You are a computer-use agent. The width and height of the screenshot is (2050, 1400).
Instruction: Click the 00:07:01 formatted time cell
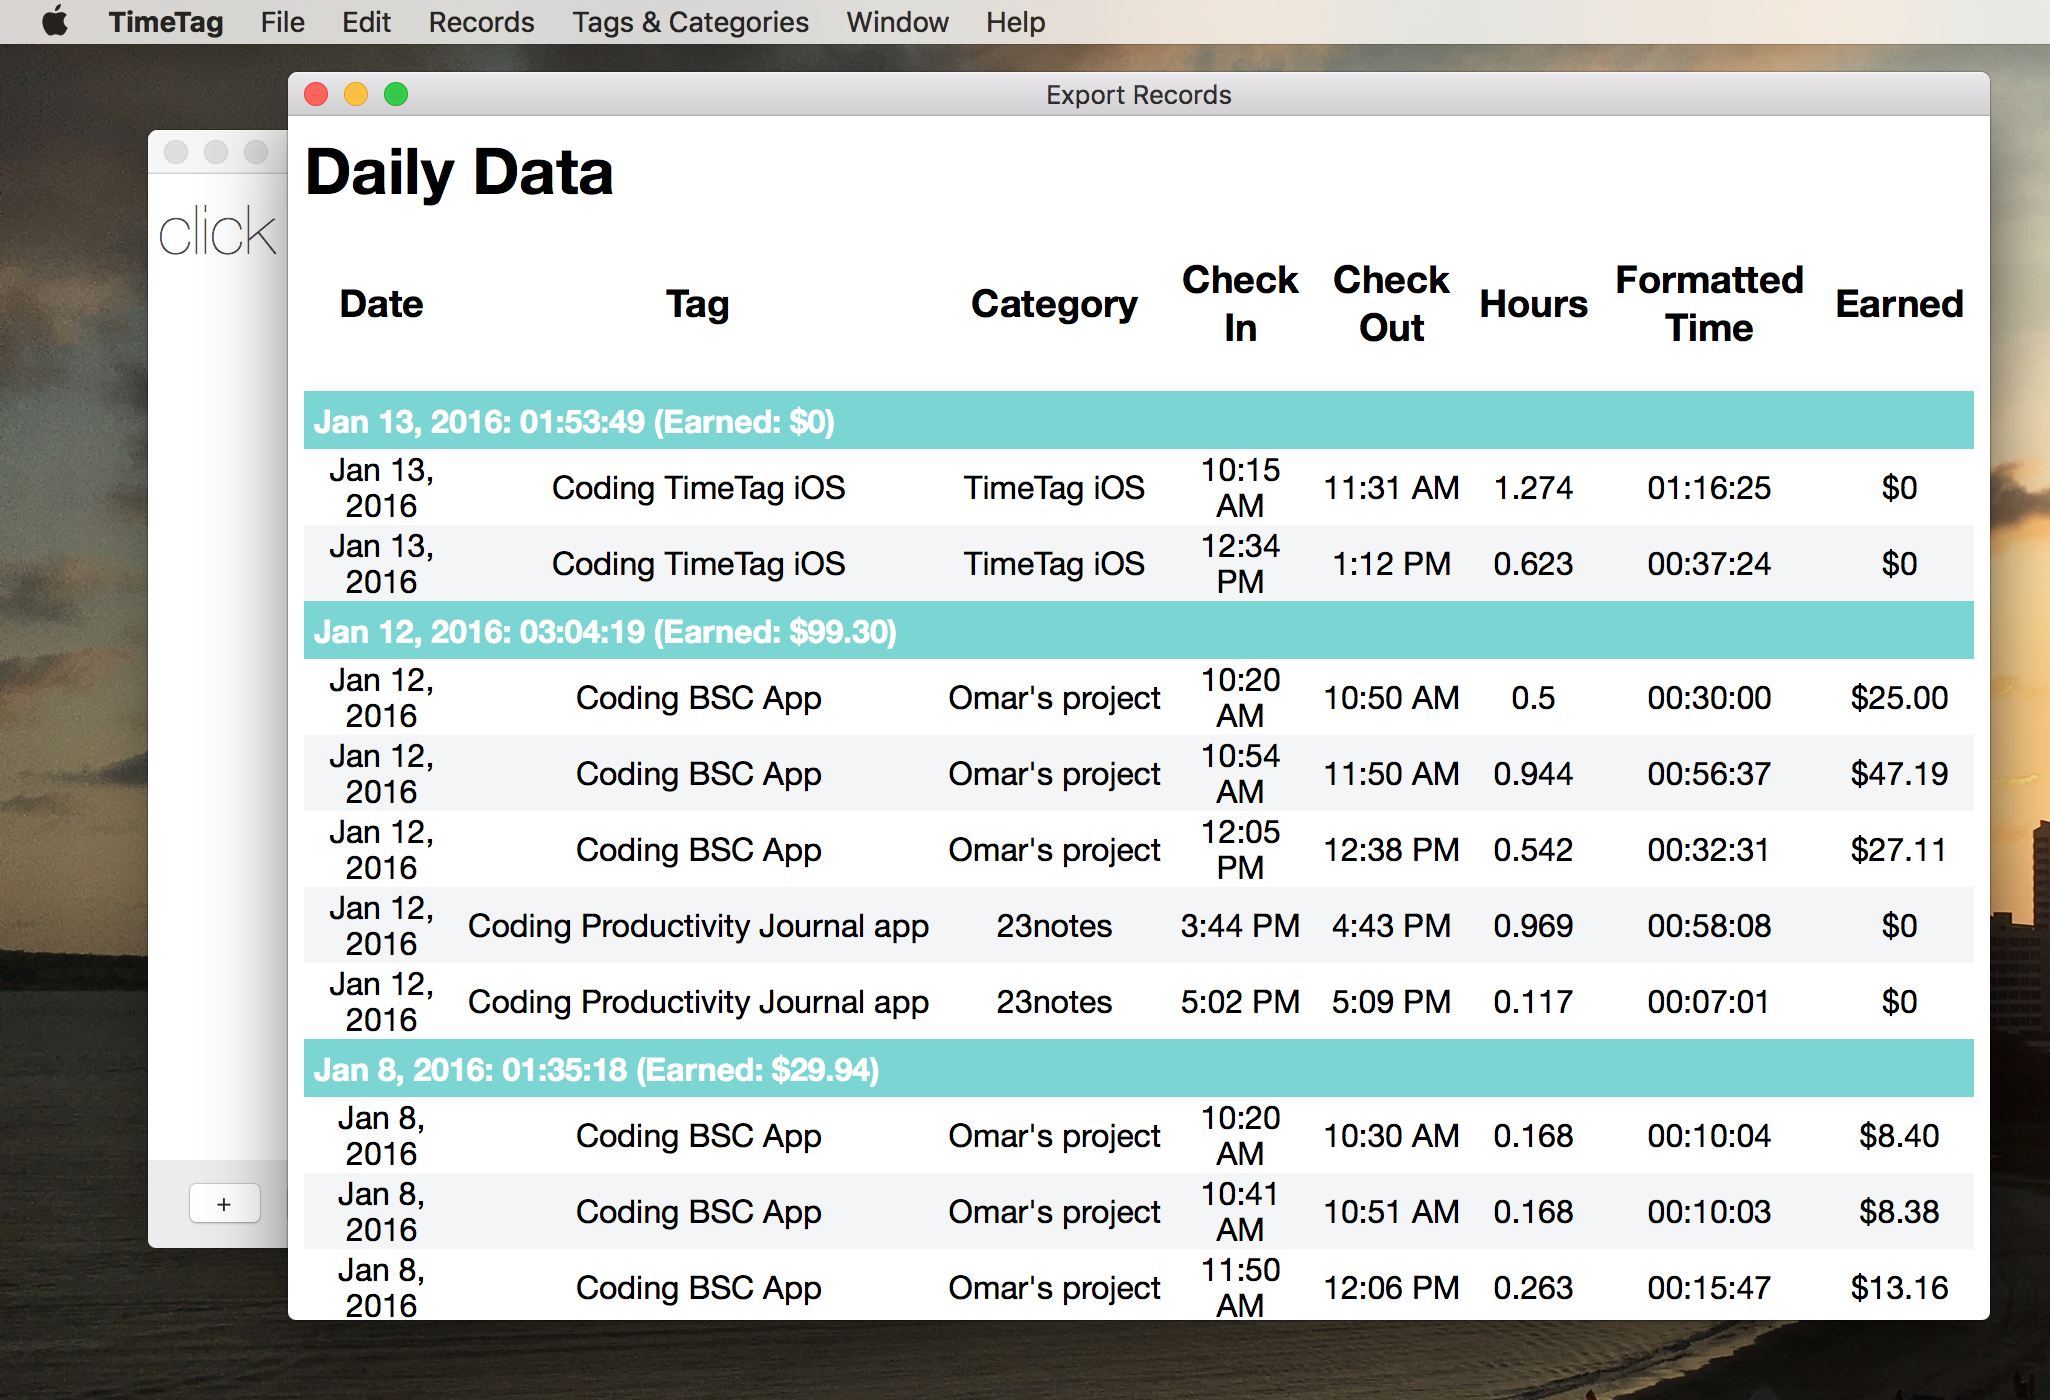[1709, 1002]
